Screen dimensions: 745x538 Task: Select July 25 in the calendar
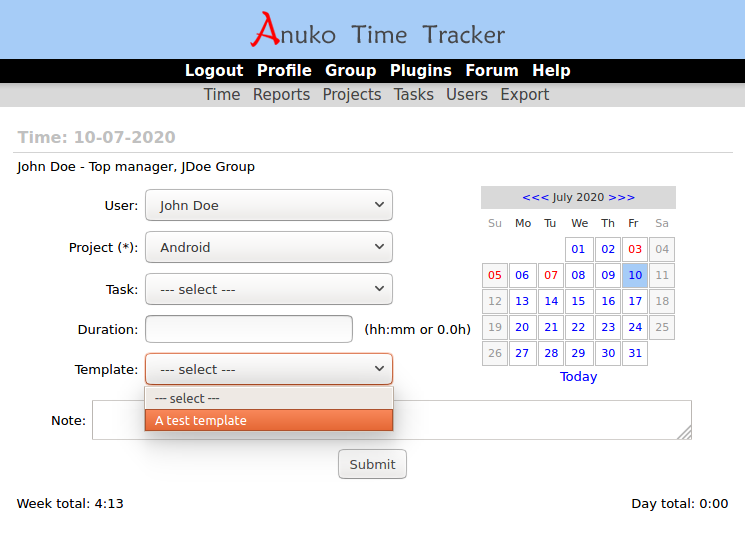[662, 327]
